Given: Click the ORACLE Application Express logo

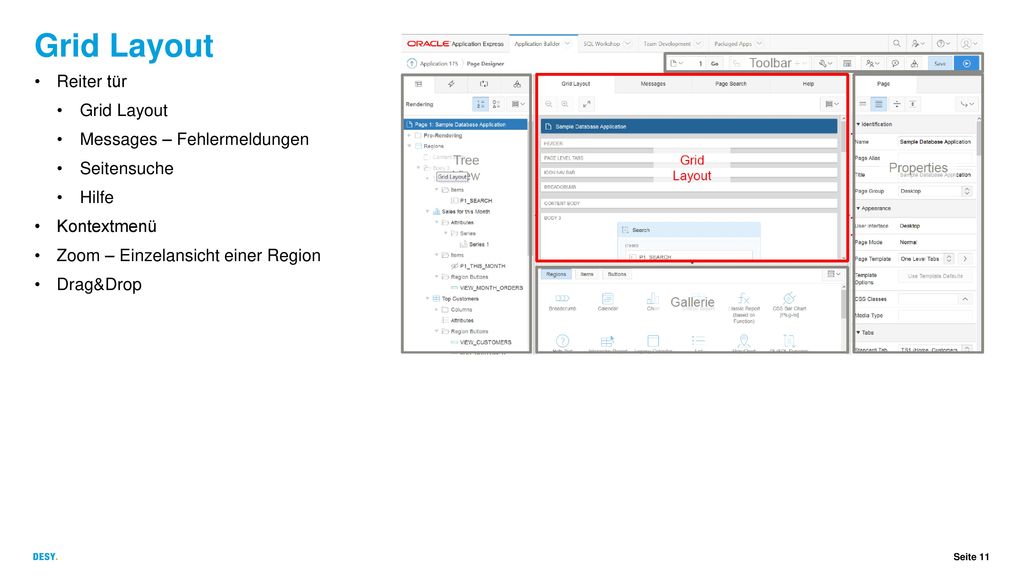Looking at the screenshot, I should tap(455, 44).
